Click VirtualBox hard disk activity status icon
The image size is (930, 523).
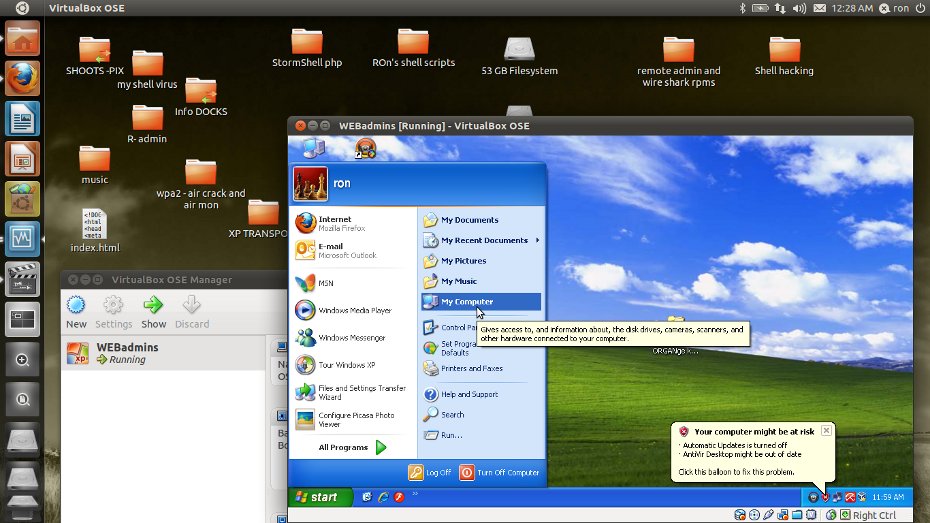740,515
